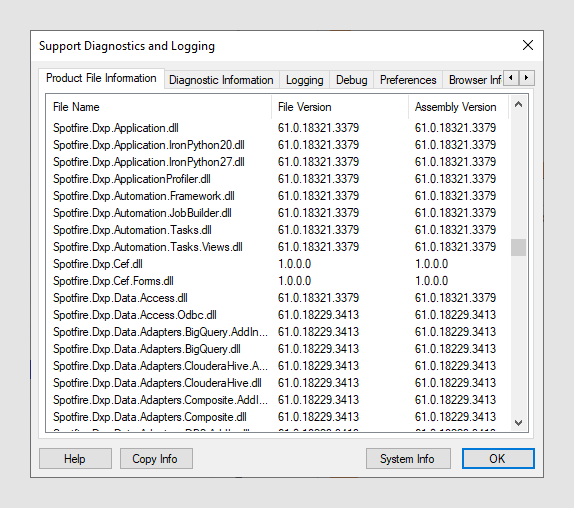Image resolution: width=574 pixels, height=508 pixels.
Task: Select Spotfire.Dxp.Cef.Forms.dll row
Action: (277, 281)
